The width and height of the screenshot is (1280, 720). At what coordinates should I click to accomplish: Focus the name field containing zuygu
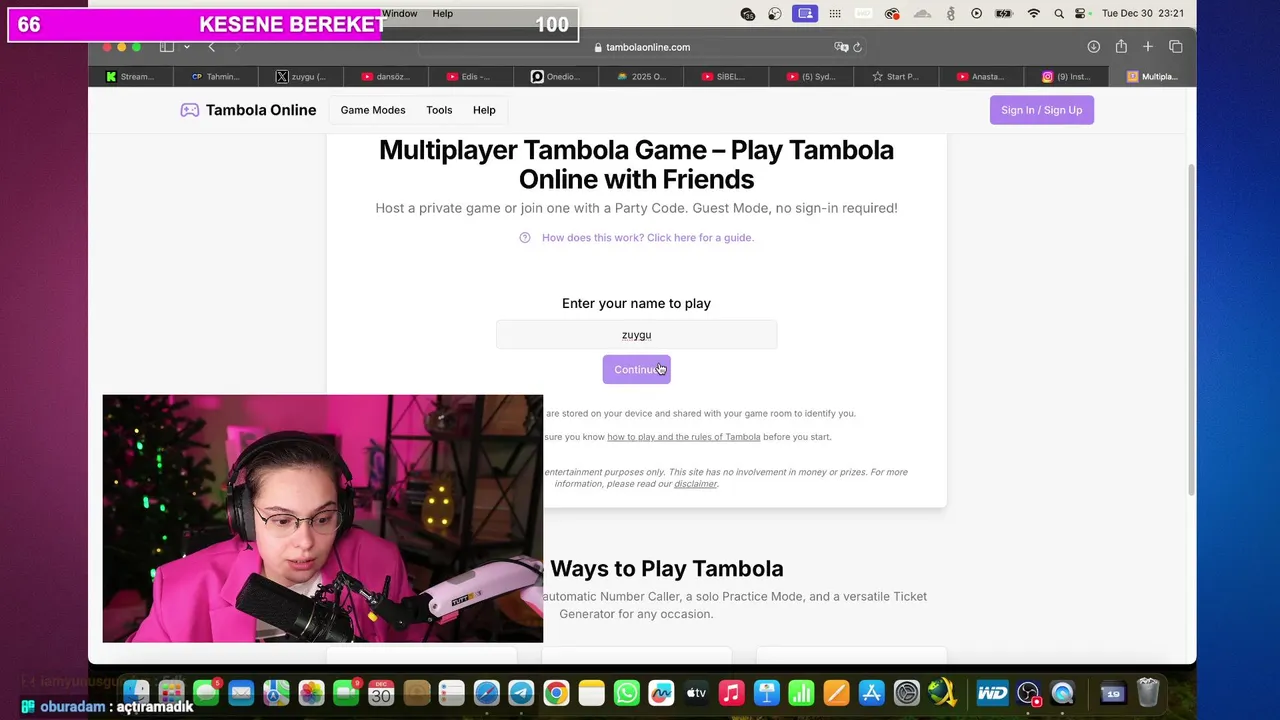point(636,335)
